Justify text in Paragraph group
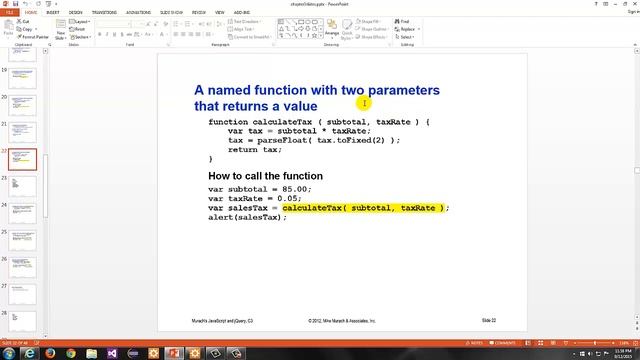This screenshot has height=360, width=640. point(198,35)
